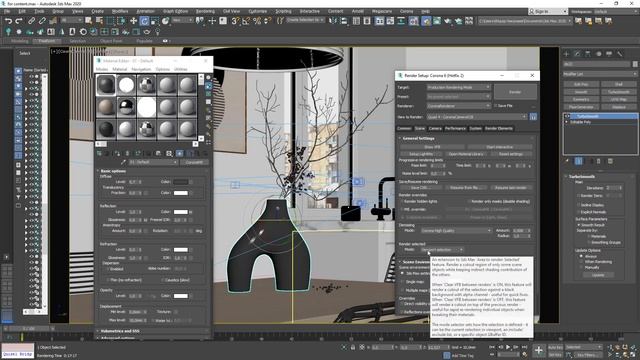The image size is (640, 360).
Task: Click the Unlink Selection tool
Action: coord(42,20)
